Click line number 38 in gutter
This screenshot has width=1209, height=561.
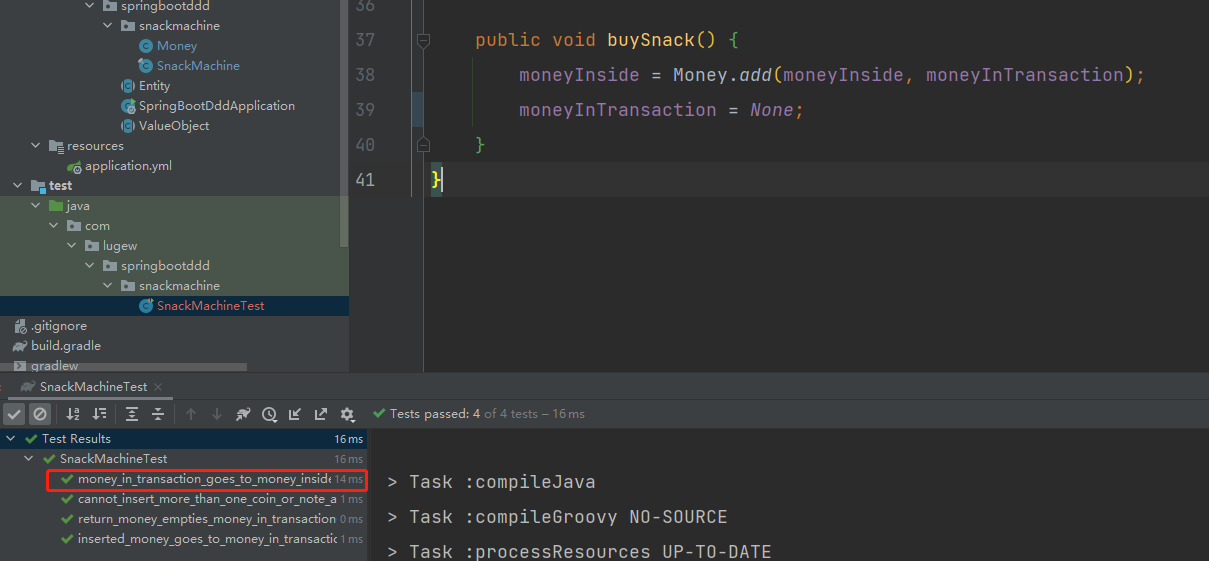pyautogui.click(x=365, y=75)
